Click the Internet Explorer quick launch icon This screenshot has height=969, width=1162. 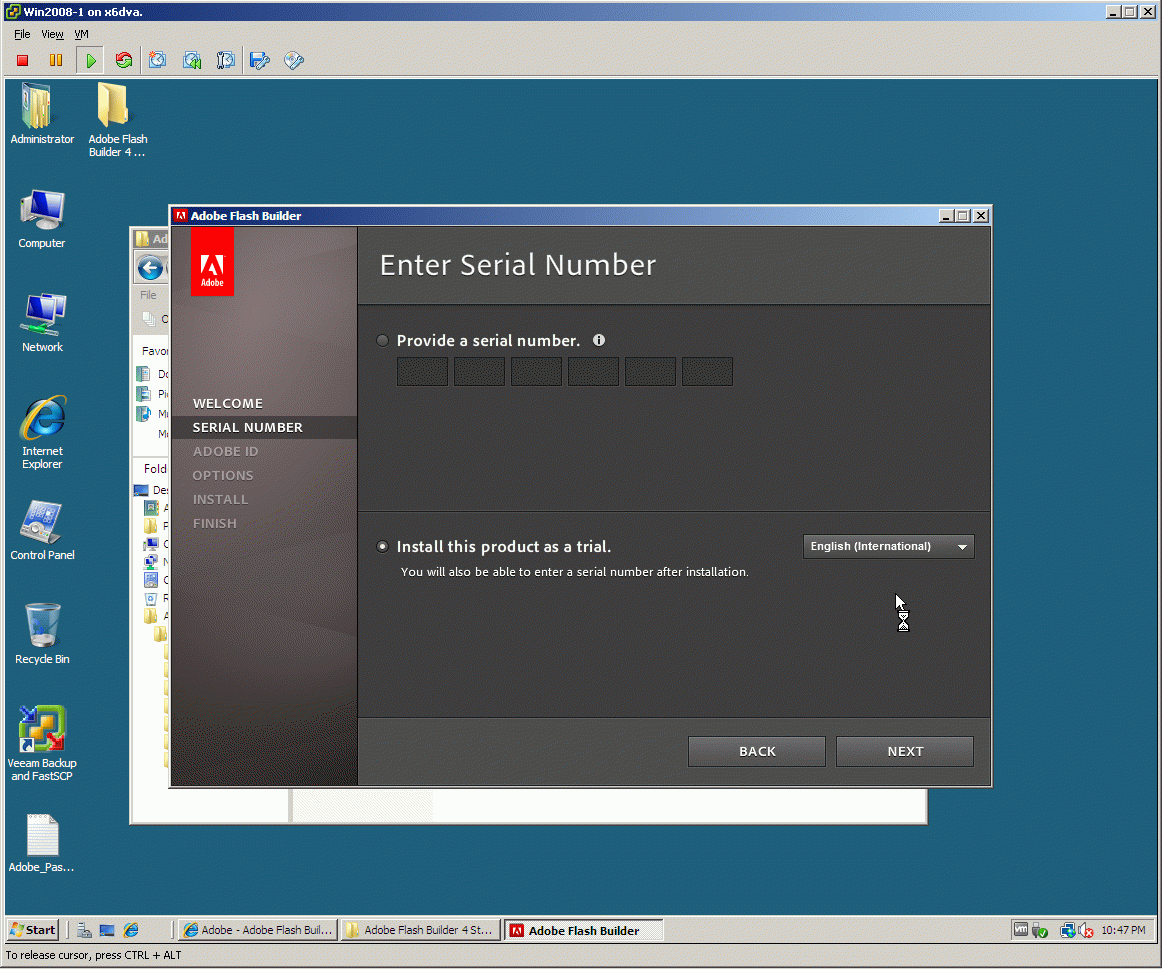point(131,930)
